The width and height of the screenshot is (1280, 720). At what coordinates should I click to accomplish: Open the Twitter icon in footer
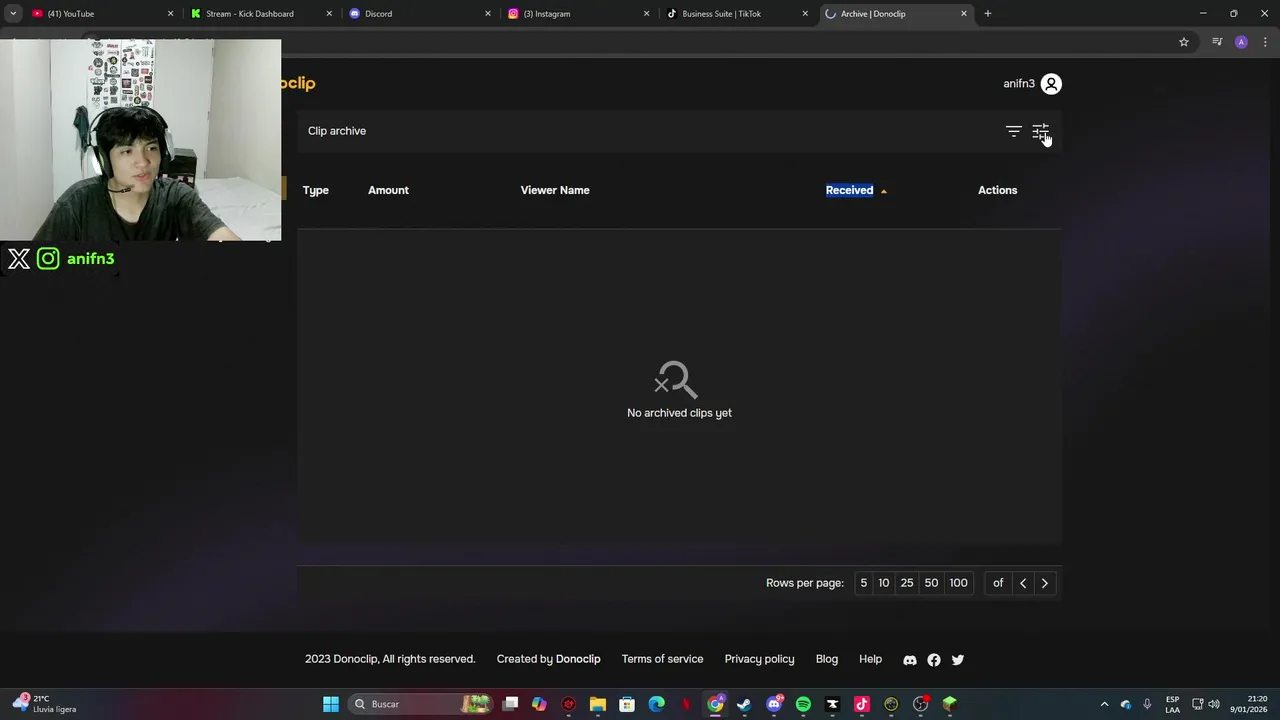click(x=958, y=660)
